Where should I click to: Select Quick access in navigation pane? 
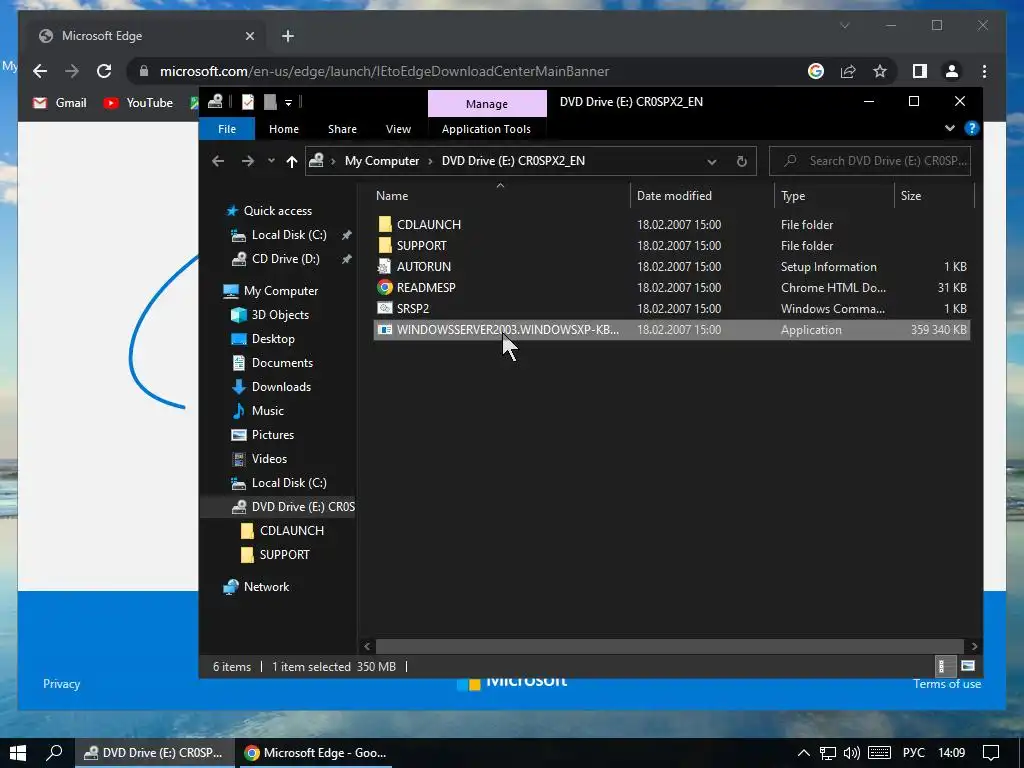pos(278,211)
